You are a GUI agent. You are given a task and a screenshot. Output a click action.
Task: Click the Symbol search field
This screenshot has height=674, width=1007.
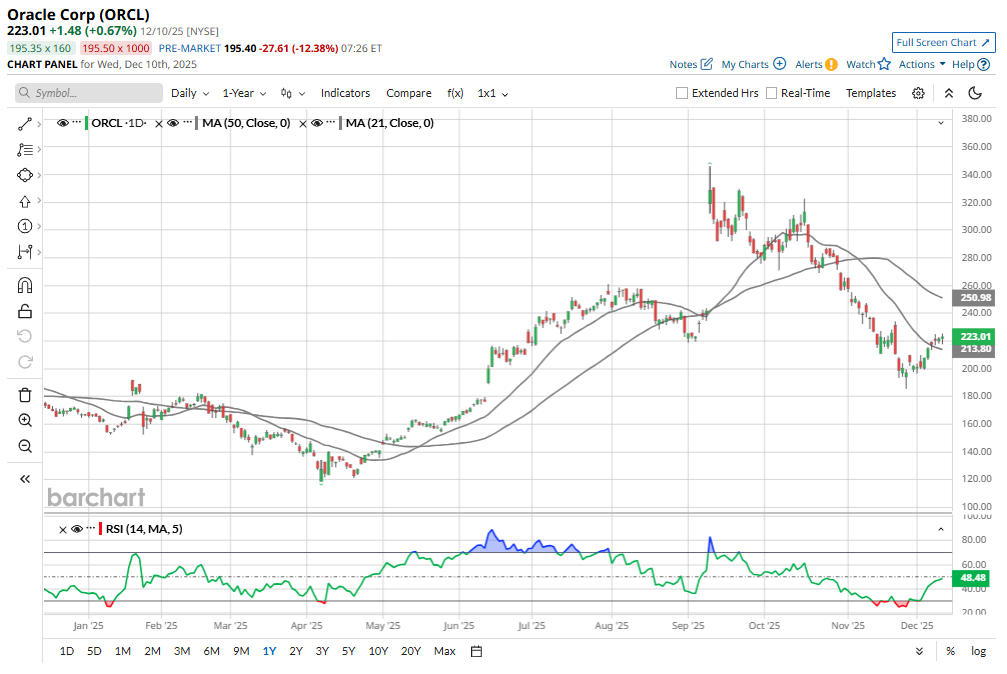89,93
